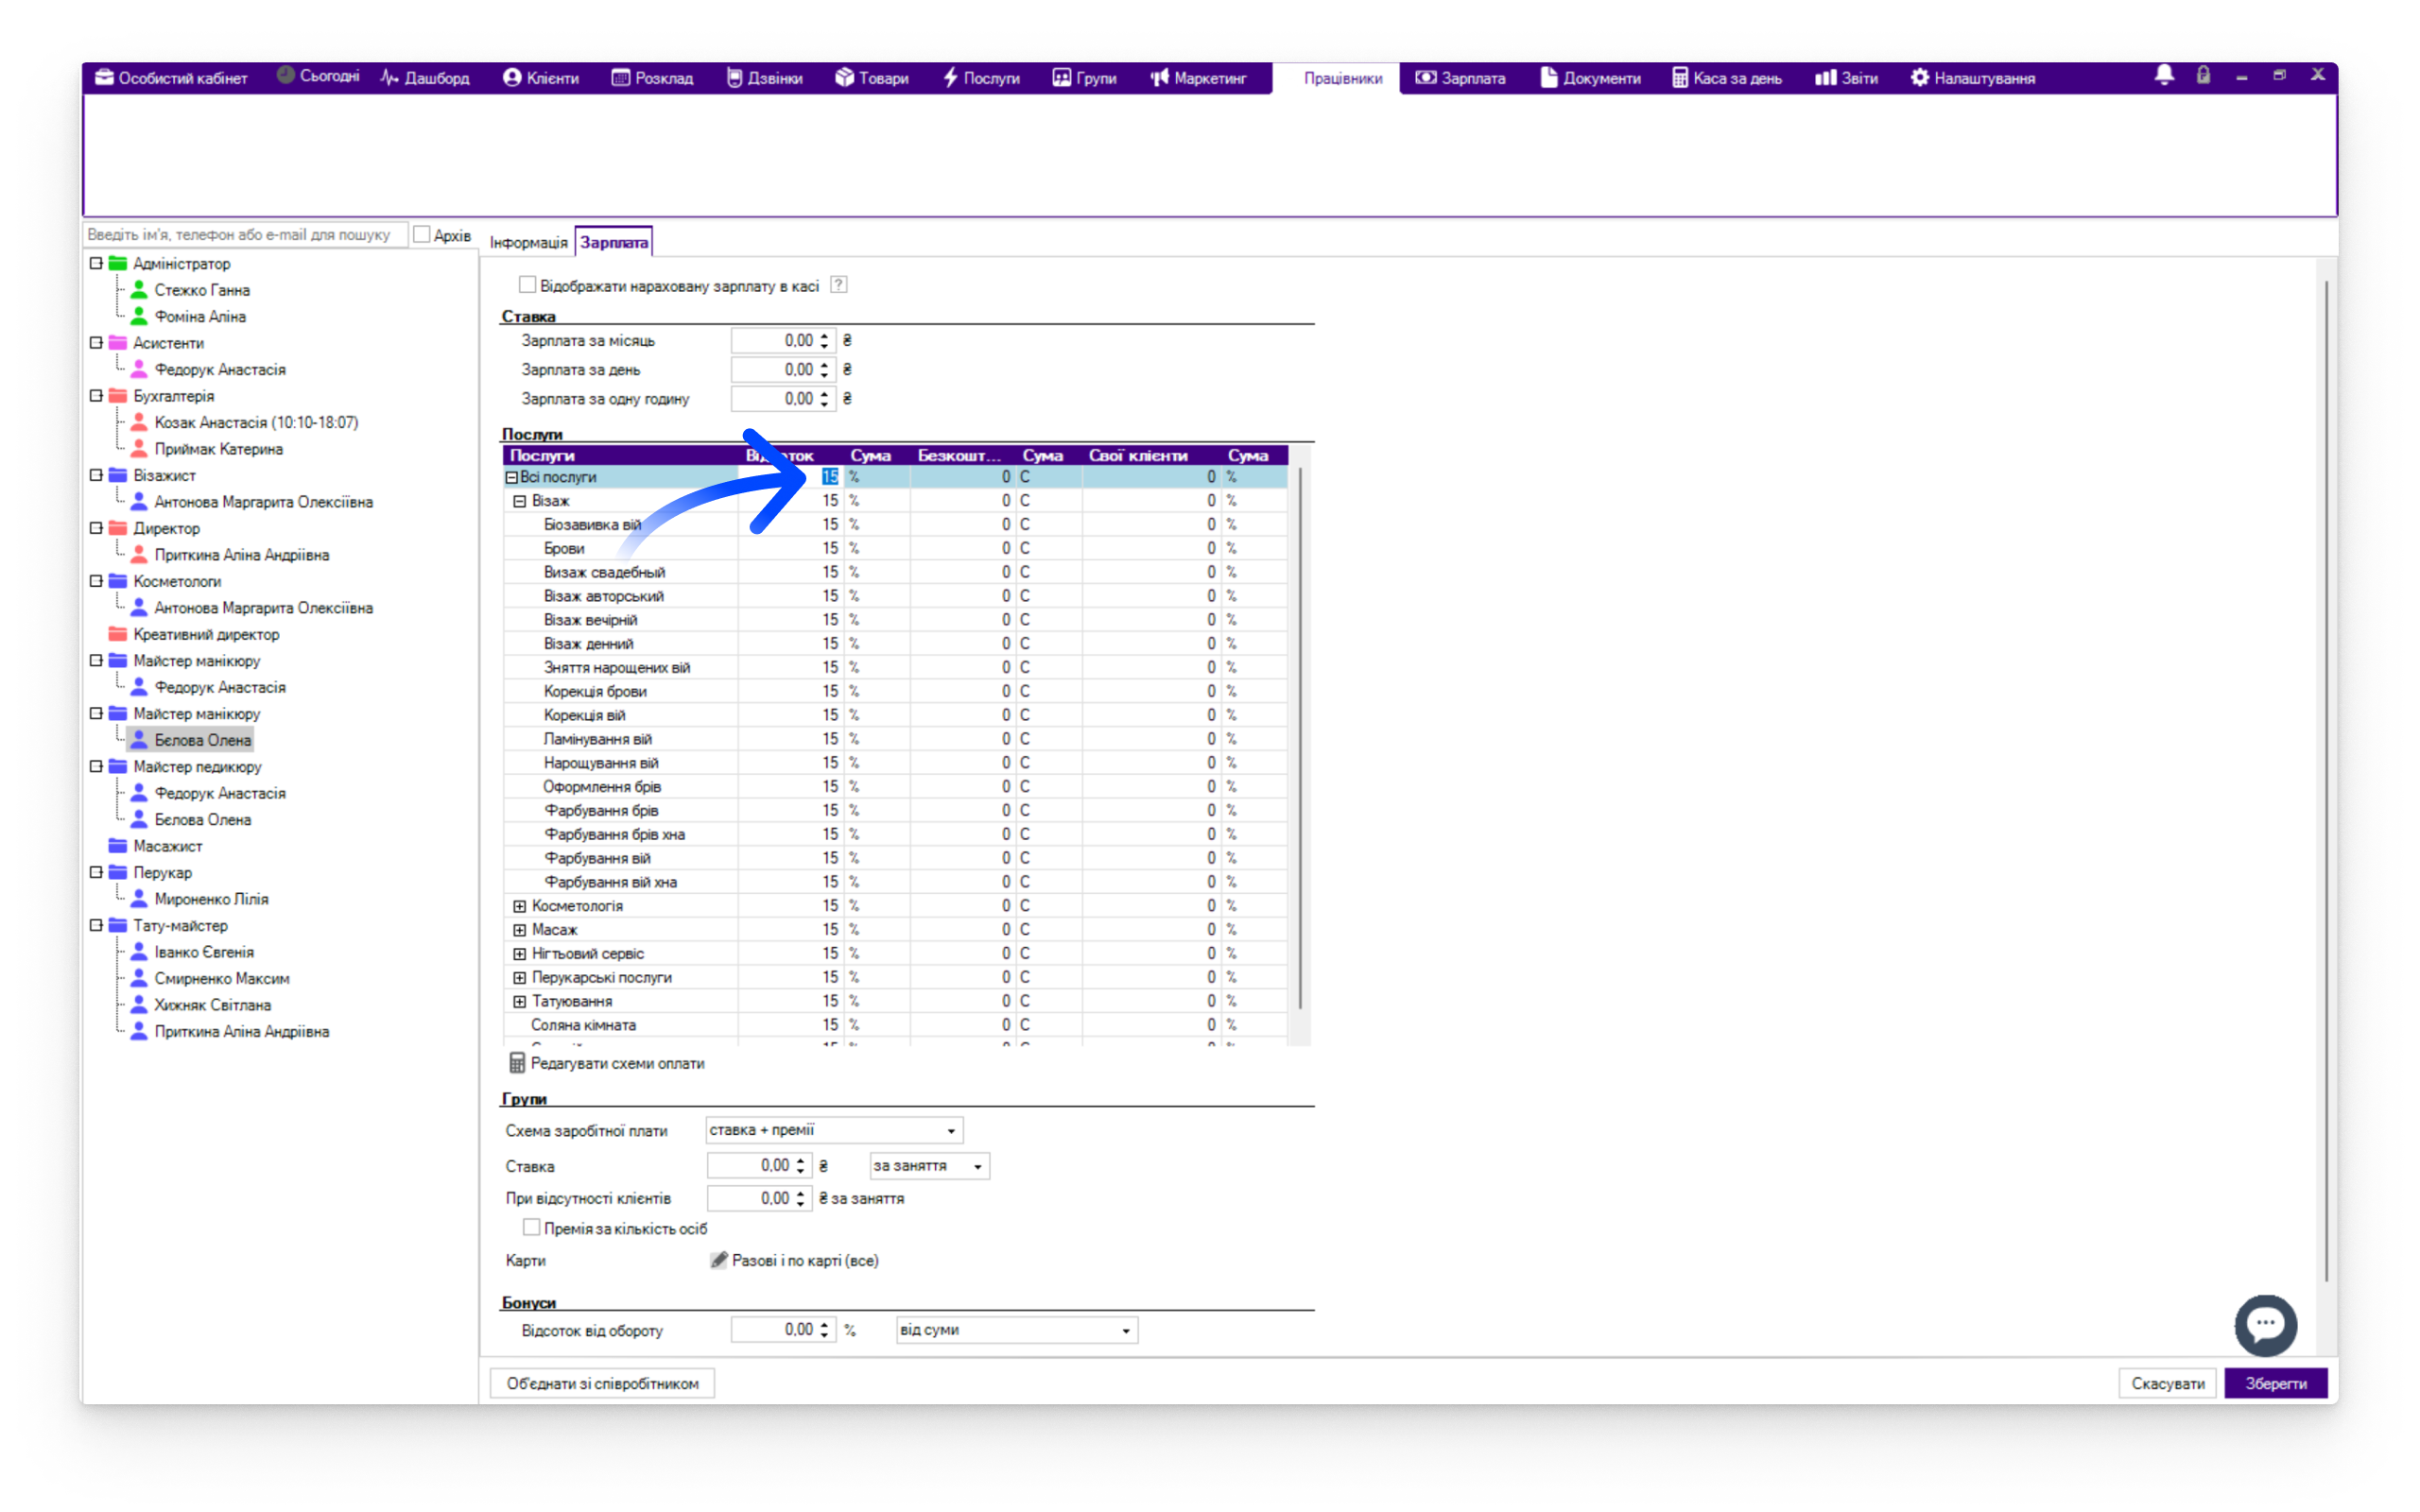
Task: Open the за заняття dropdown
Action: [x=929, y=1166]
